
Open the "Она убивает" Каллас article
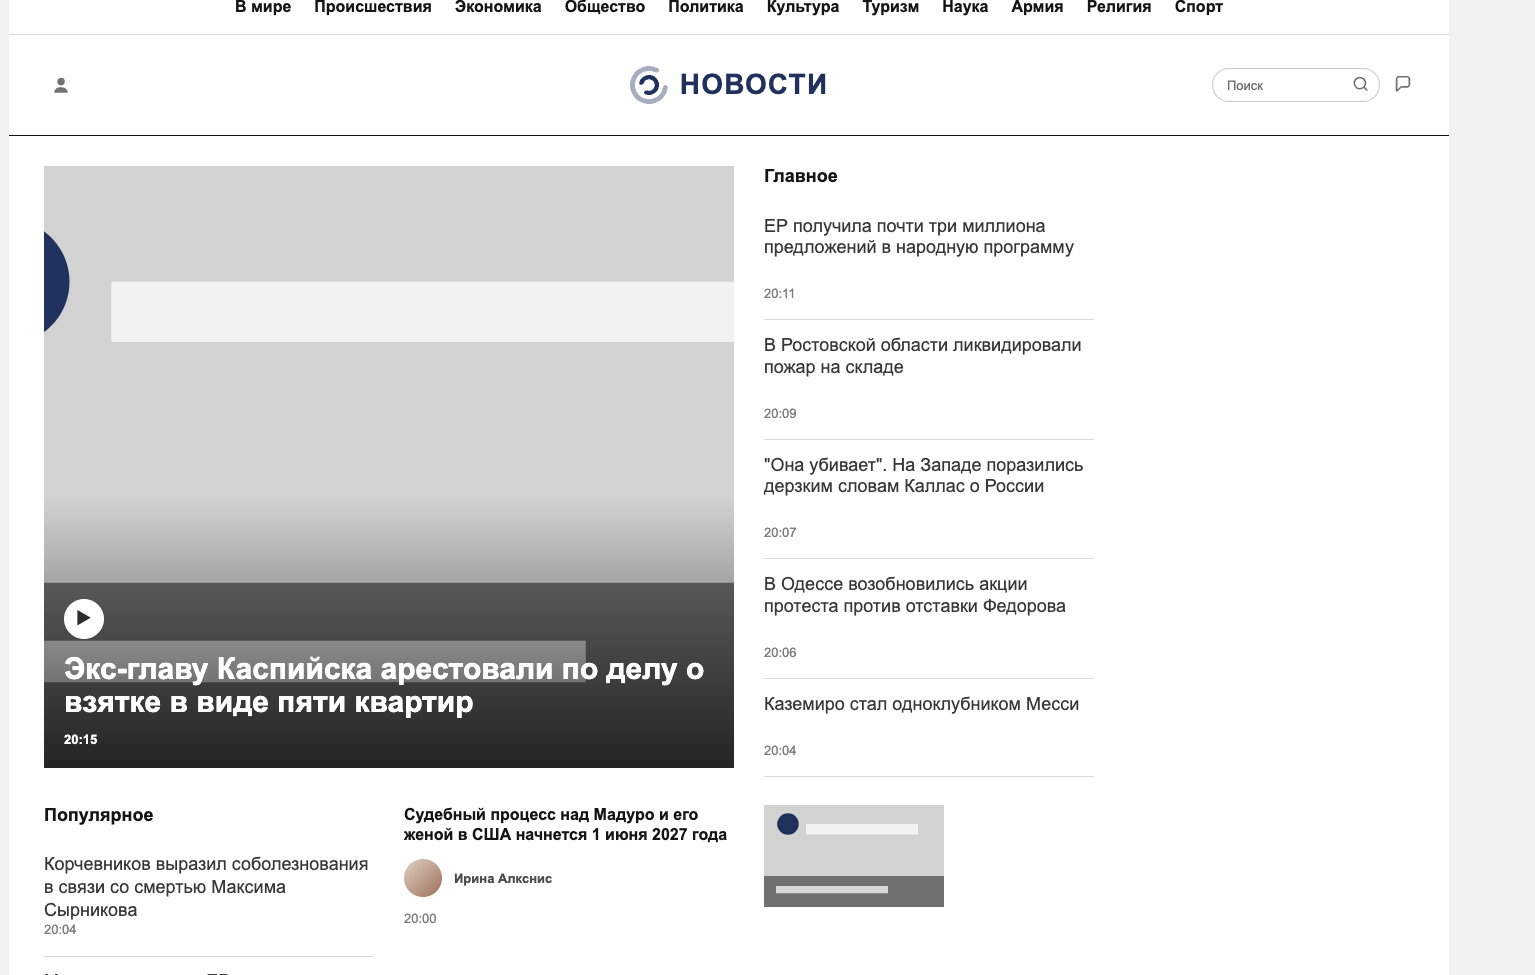923,475
